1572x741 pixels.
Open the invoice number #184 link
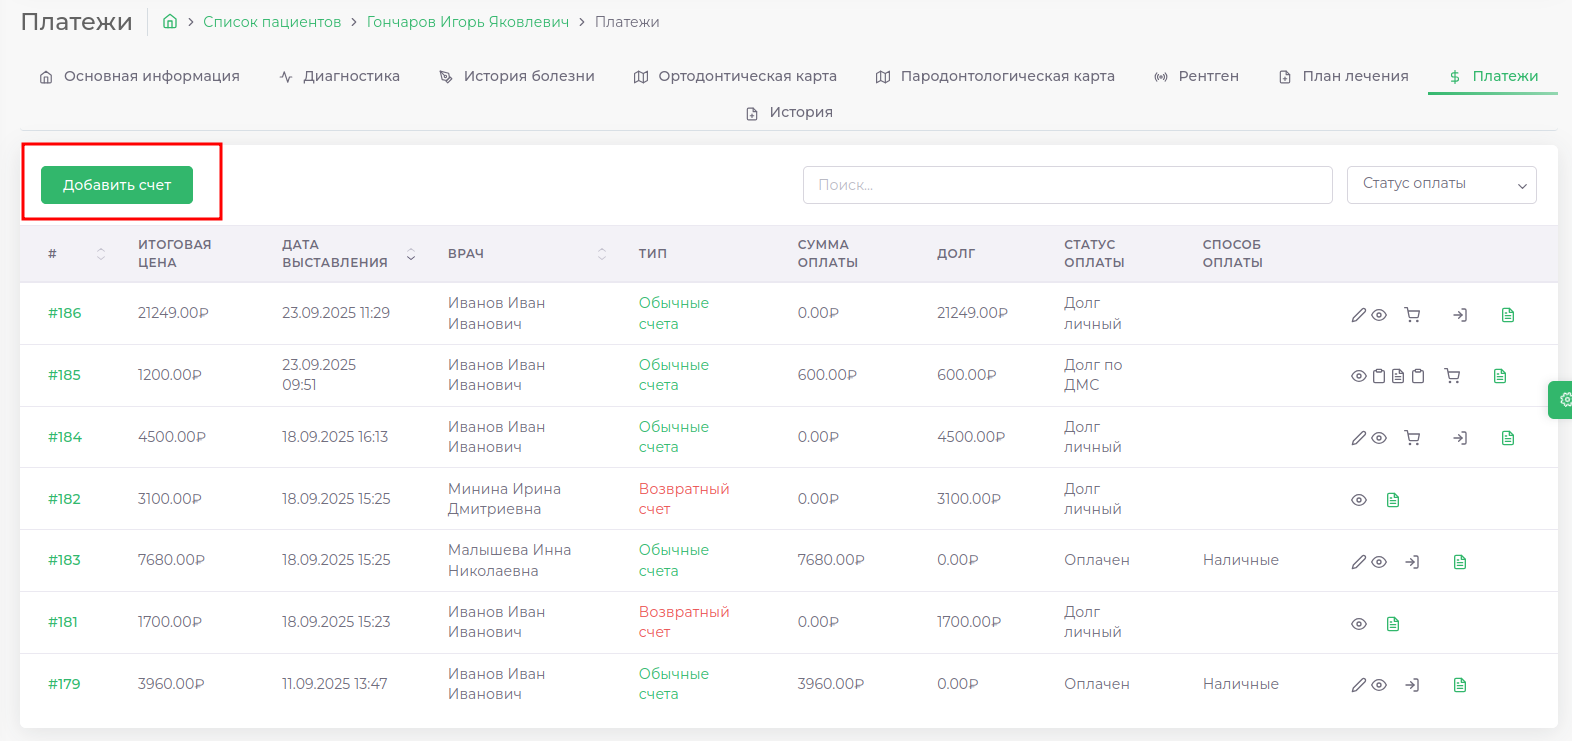pos(65,437)
